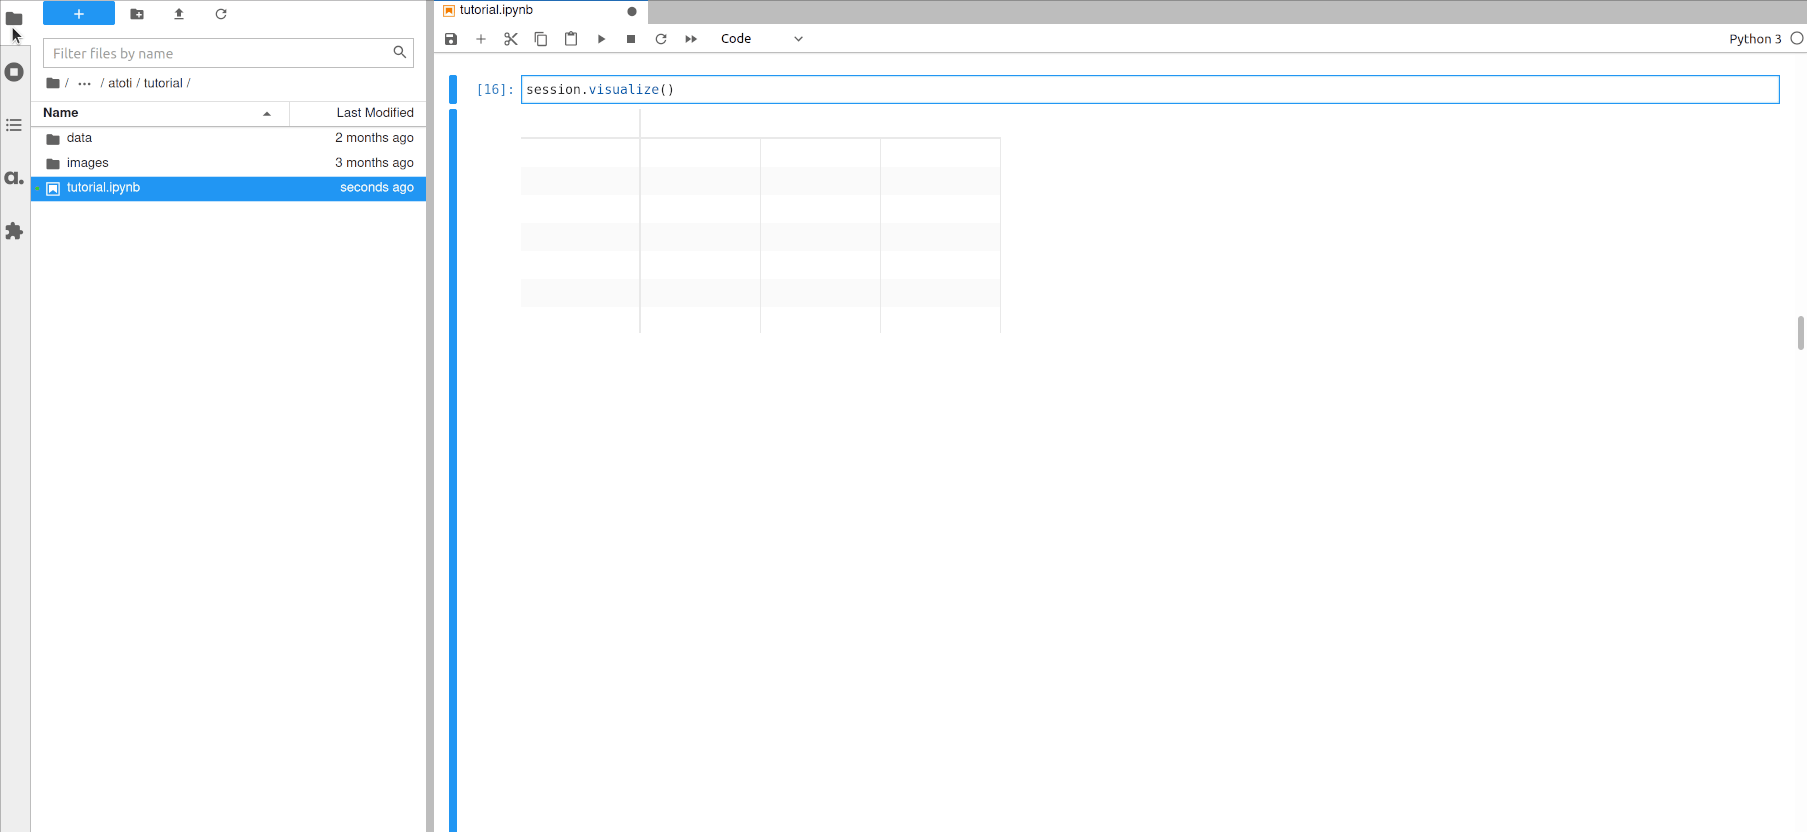1807x832 pixels.
Task: Open the cell type Code dropdown
Action: [761, 39]
